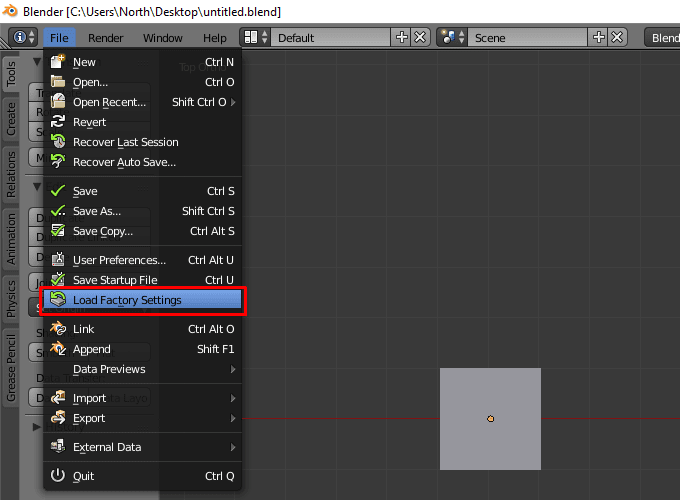The width and height of the screenshot is (680, 500).
Task: Switch to the Physics sidebar tab
Action: click(x=11, y=299)
